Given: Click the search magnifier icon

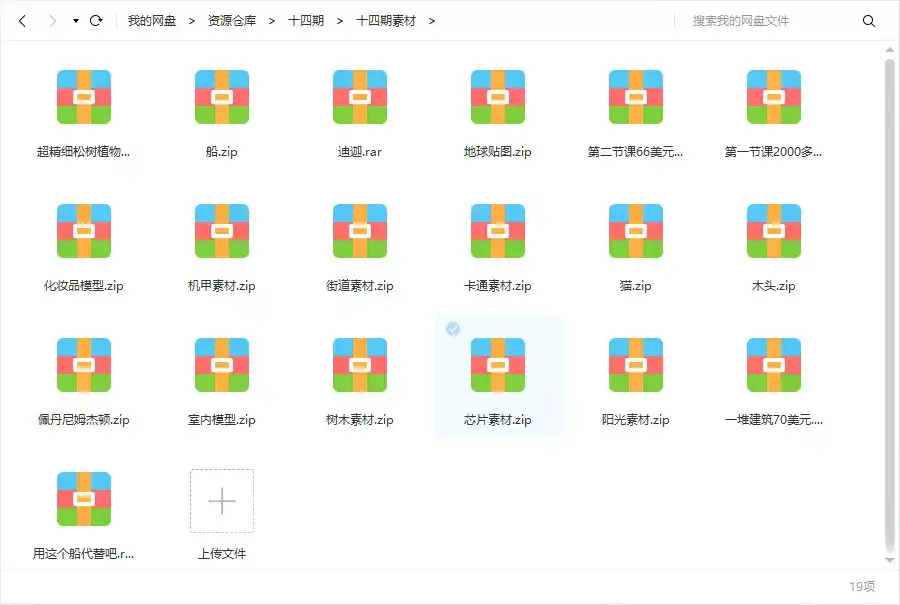Looking at the screenshot, I should click(x=868, y=20).
